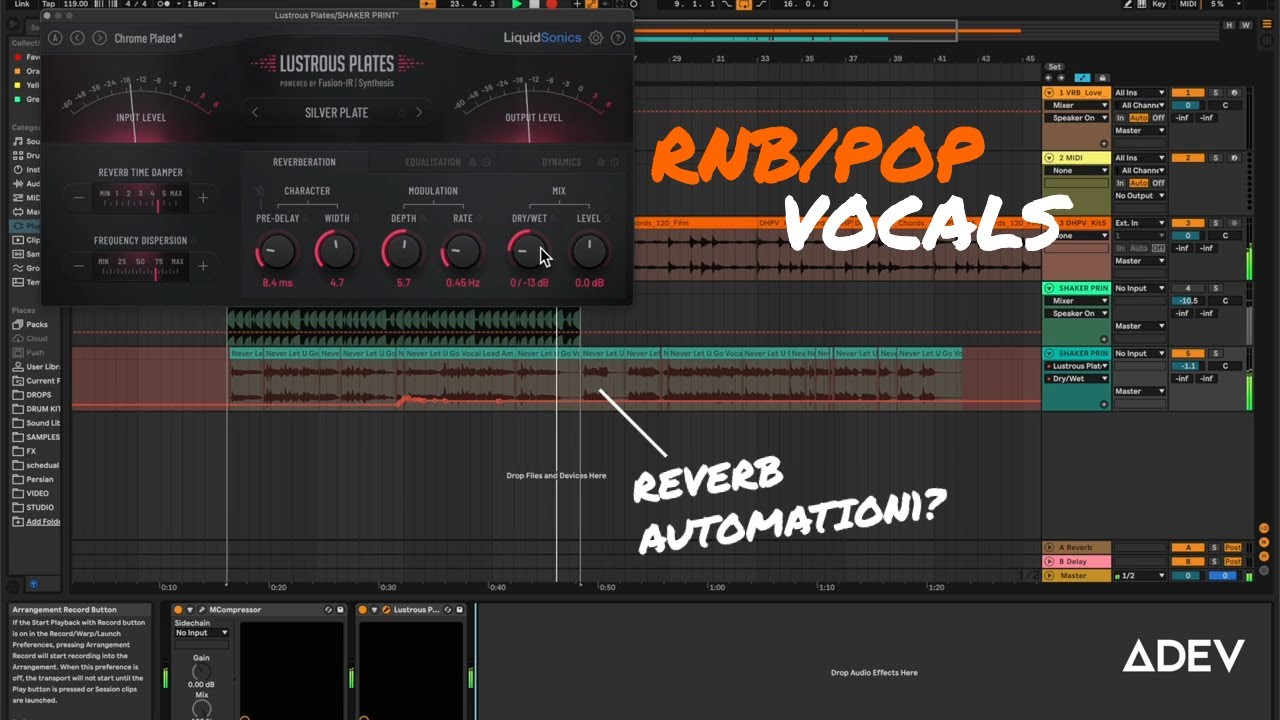Toggle the MIDI map button
The width and height of the screenshot is (1280, 720).
[x=1187, y=5]
